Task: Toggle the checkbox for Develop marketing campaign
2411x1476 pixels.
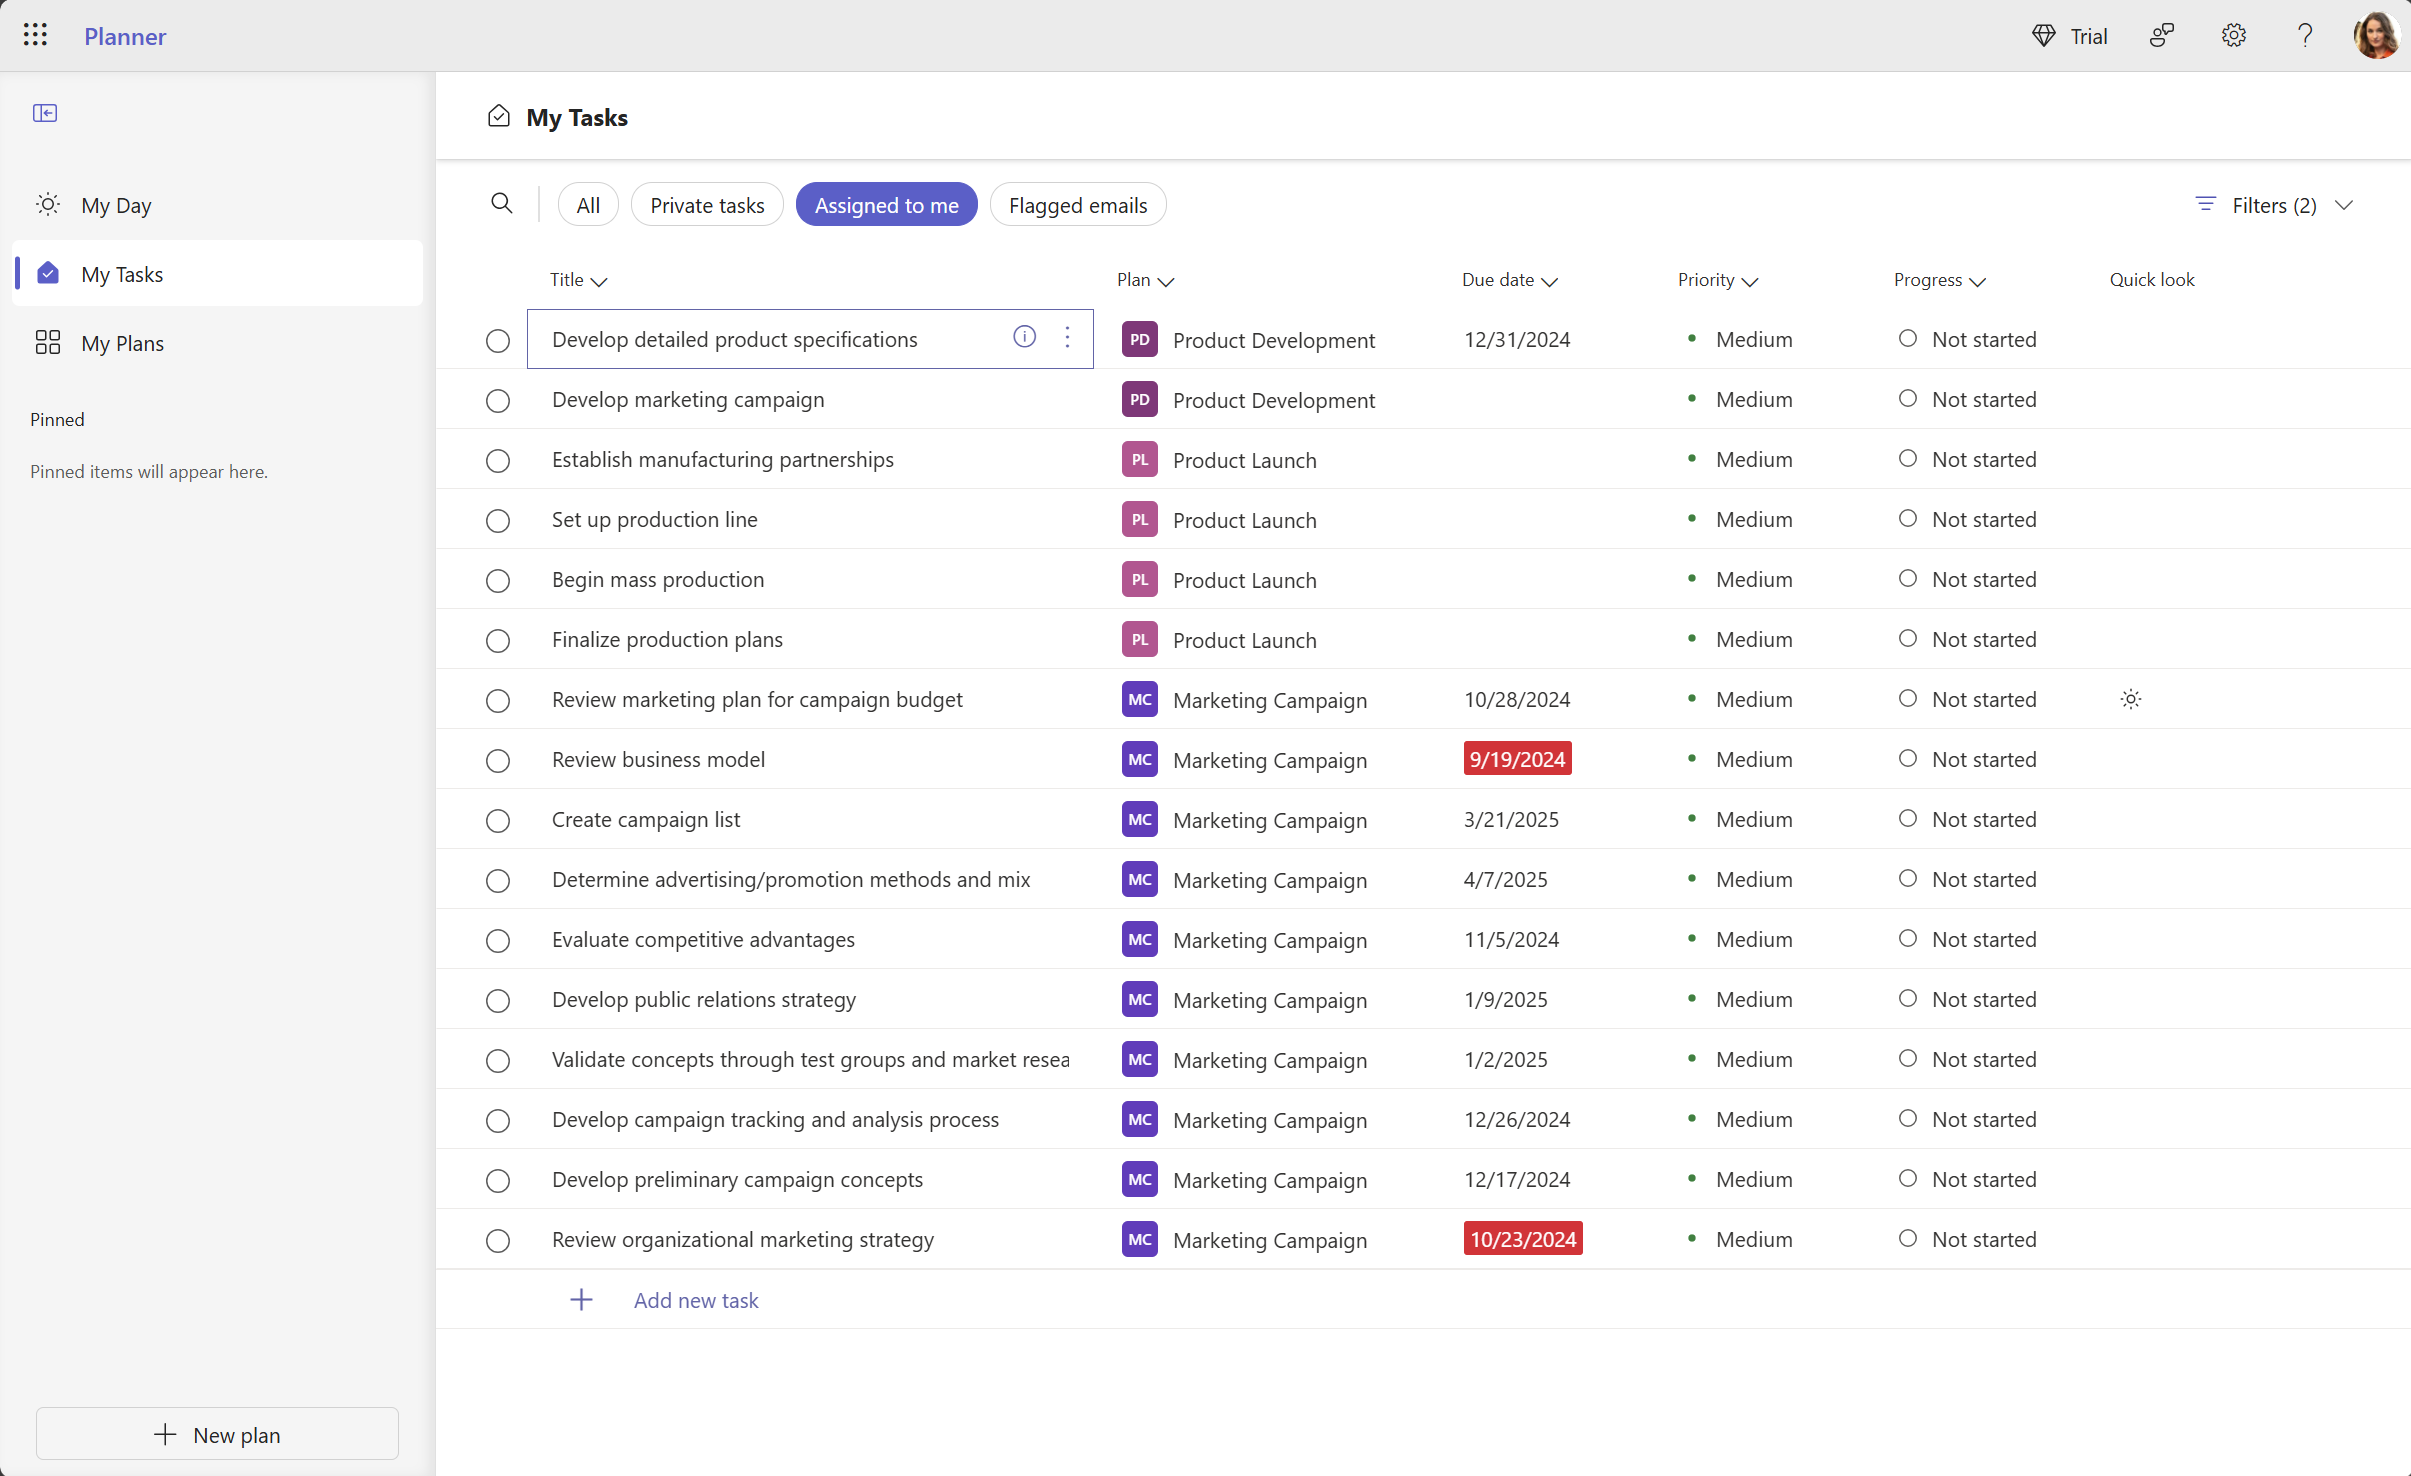Action: point(496,400)
